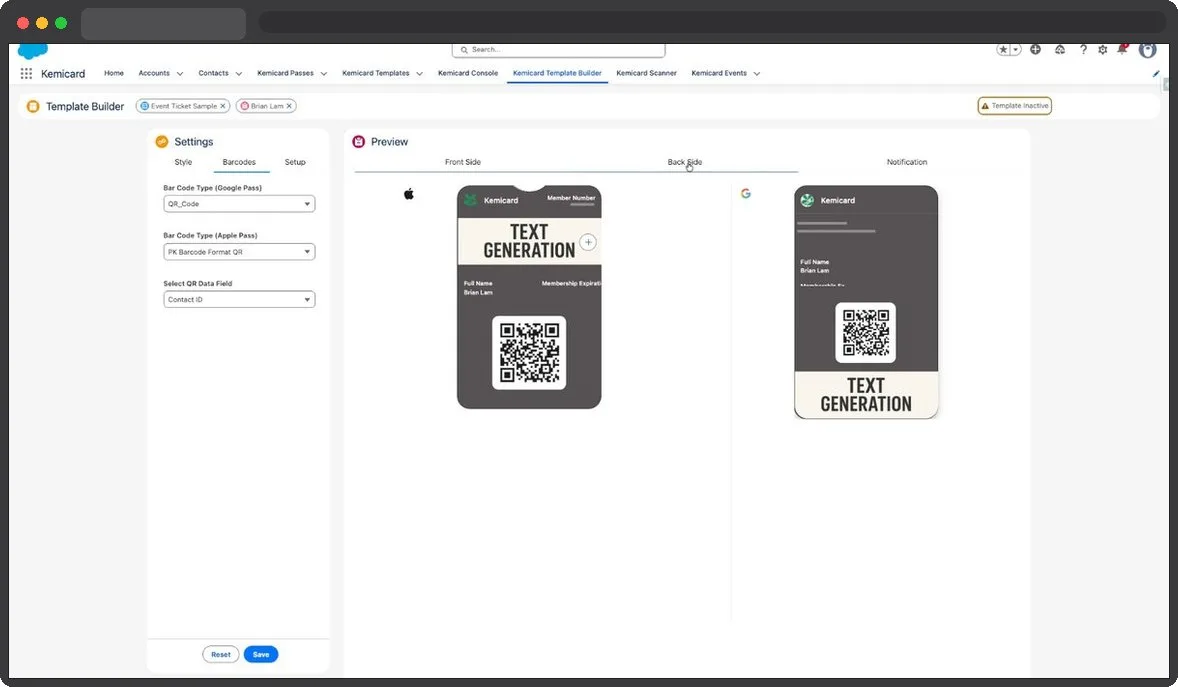
Task: Expand the Kemicard Events nav chevron
Action: [757, 74]
